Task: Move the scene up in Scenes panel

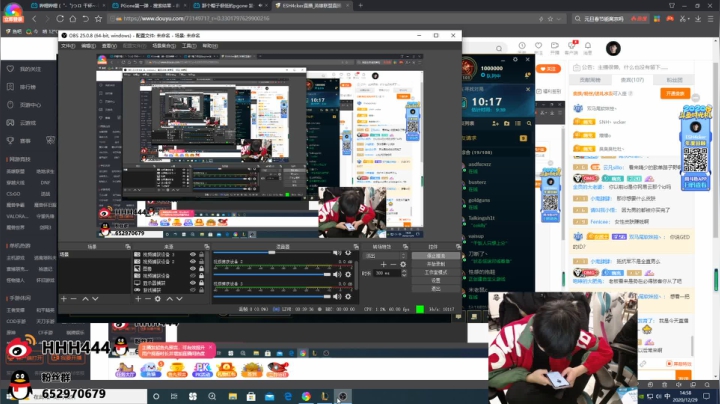Action: tap(85, 299)
